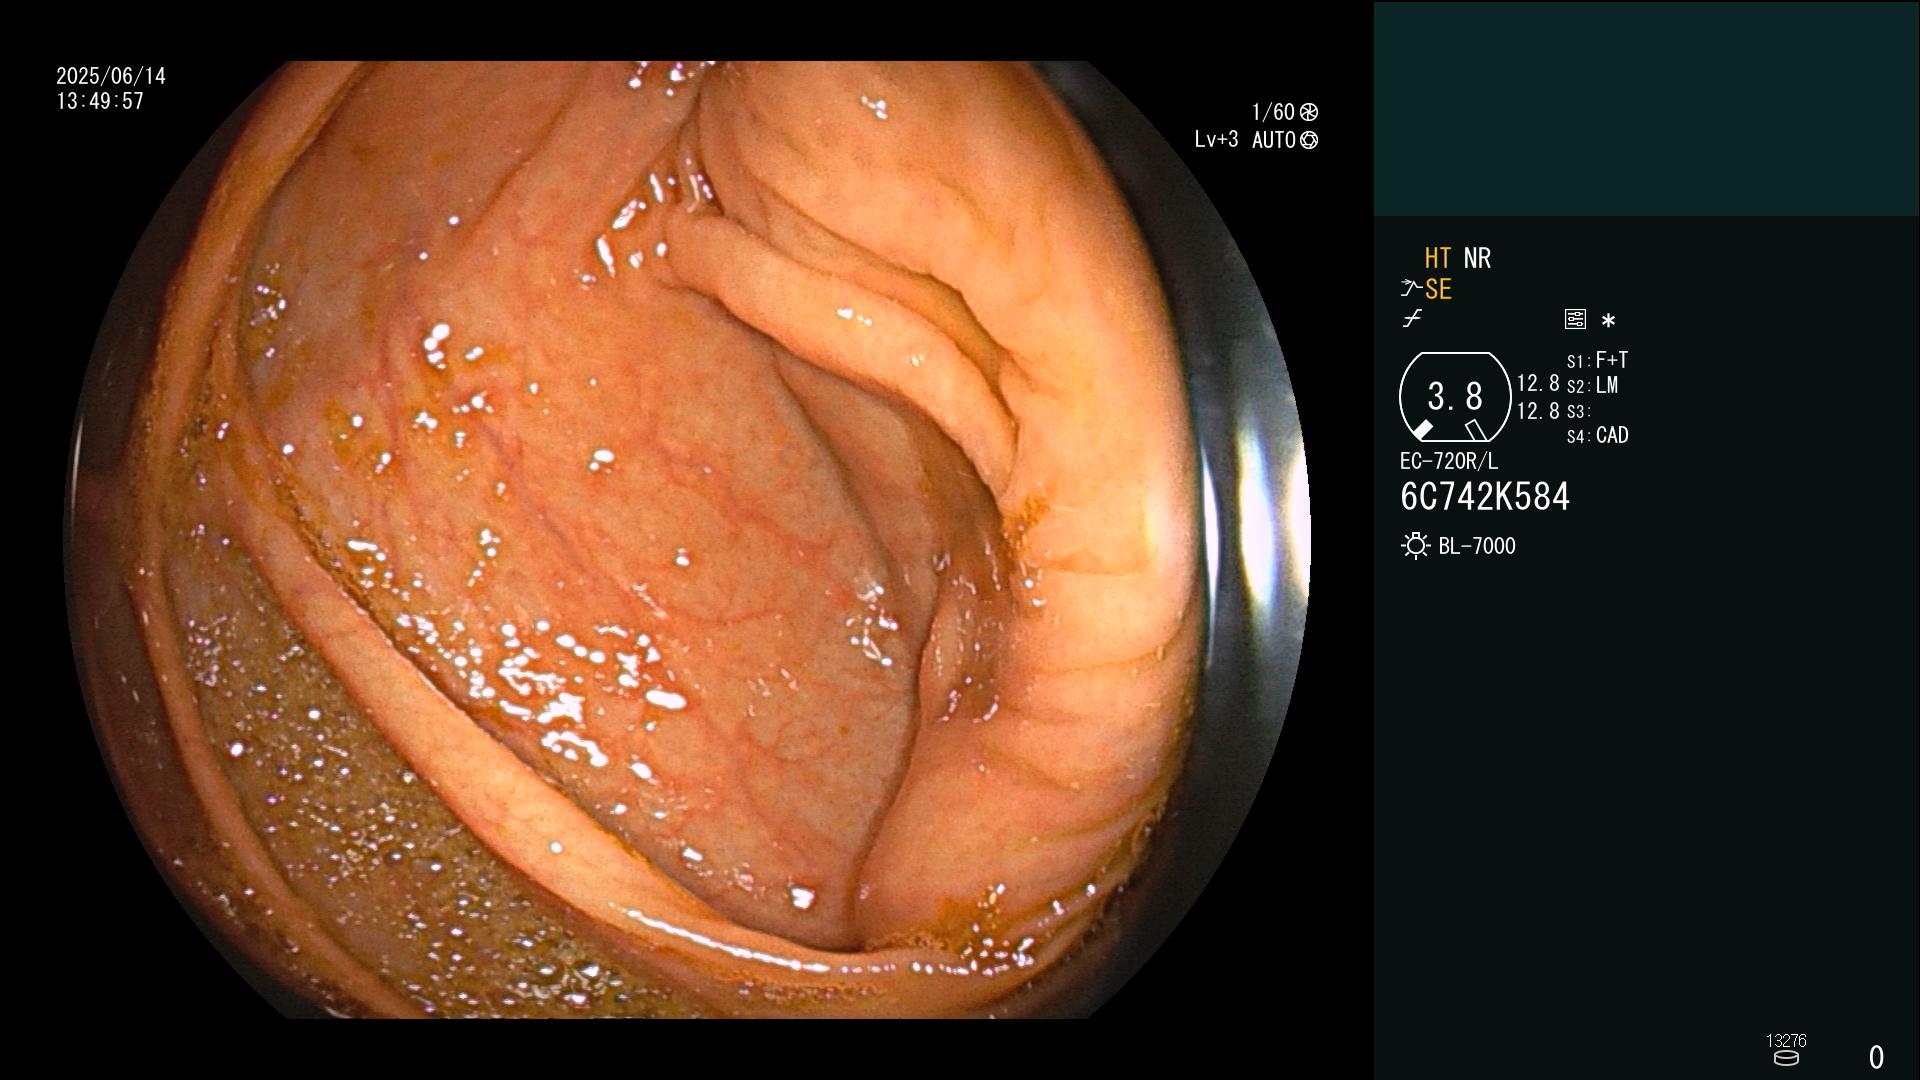Click the scope tip diagram showing 3.8
The image size is (1920, 1080).
1455,397
